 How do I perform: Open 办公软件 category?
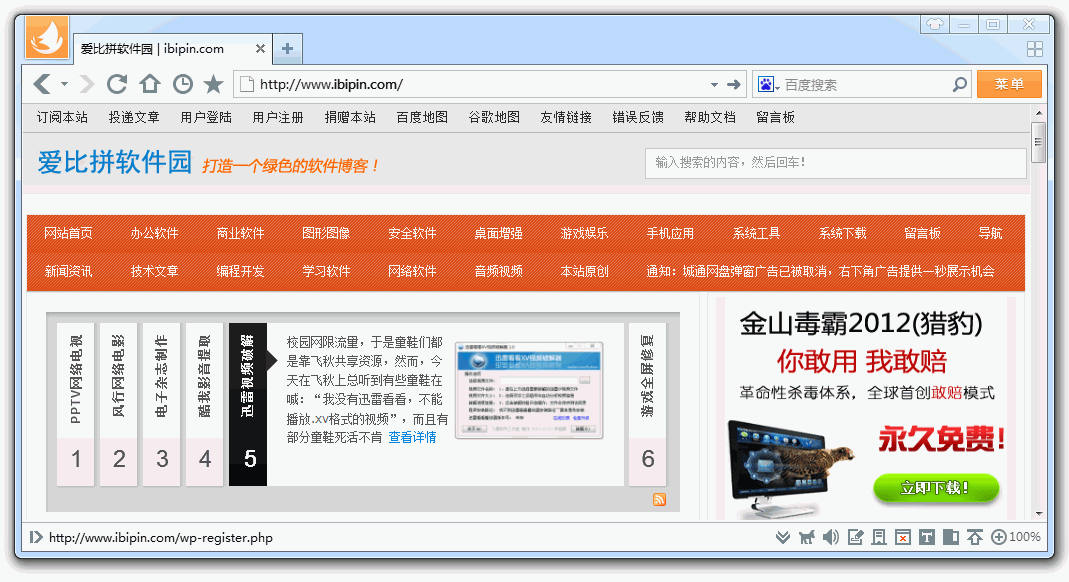coord(154,233)
